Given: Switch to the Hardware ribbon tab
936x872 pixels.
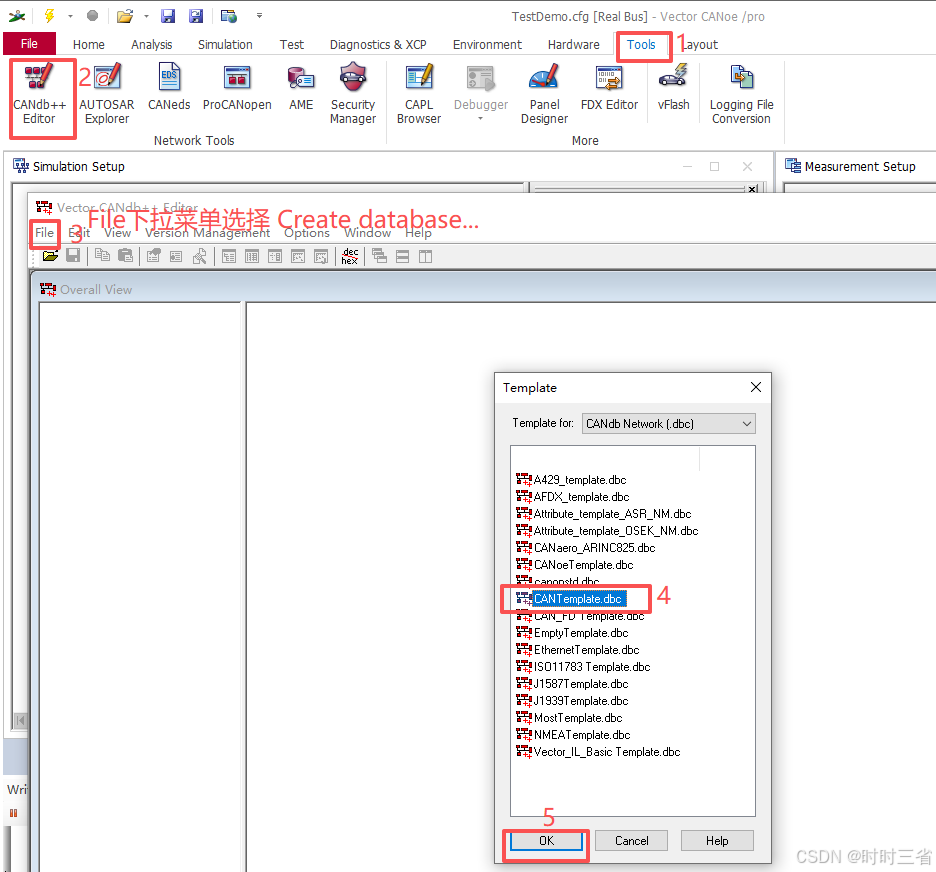Looking at the screenshot, I should 574,45.
